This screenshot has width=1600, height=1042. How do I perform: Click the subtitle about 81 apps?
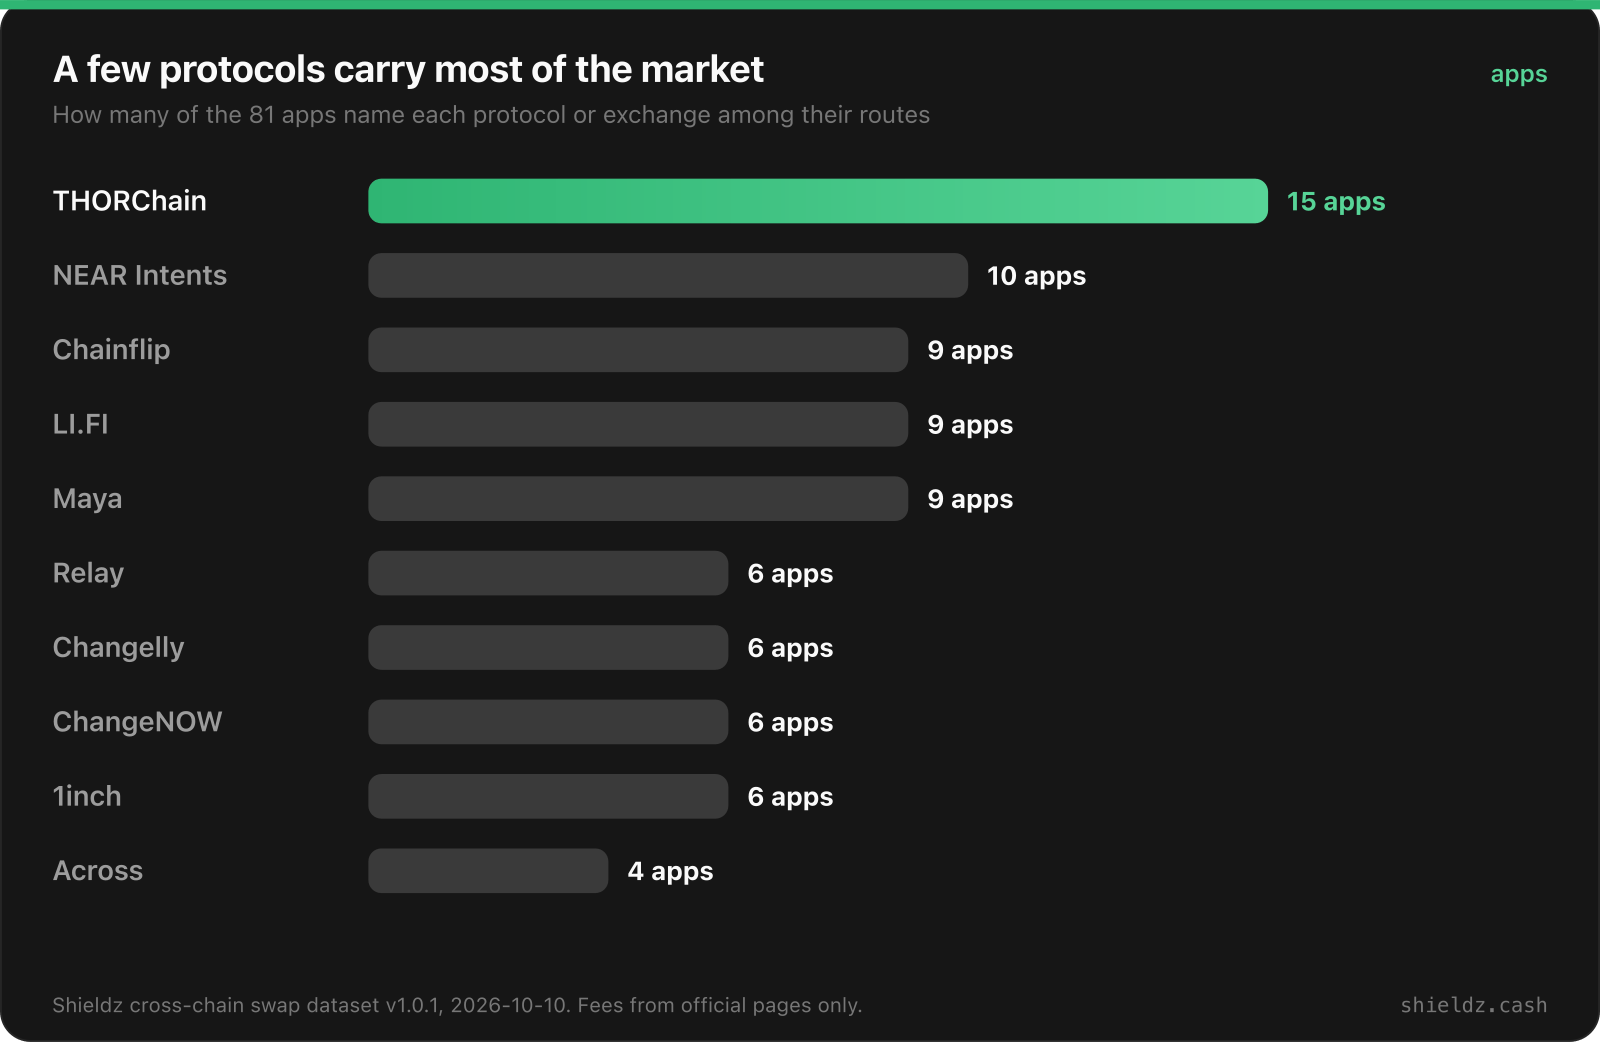(x=491, y=115)
